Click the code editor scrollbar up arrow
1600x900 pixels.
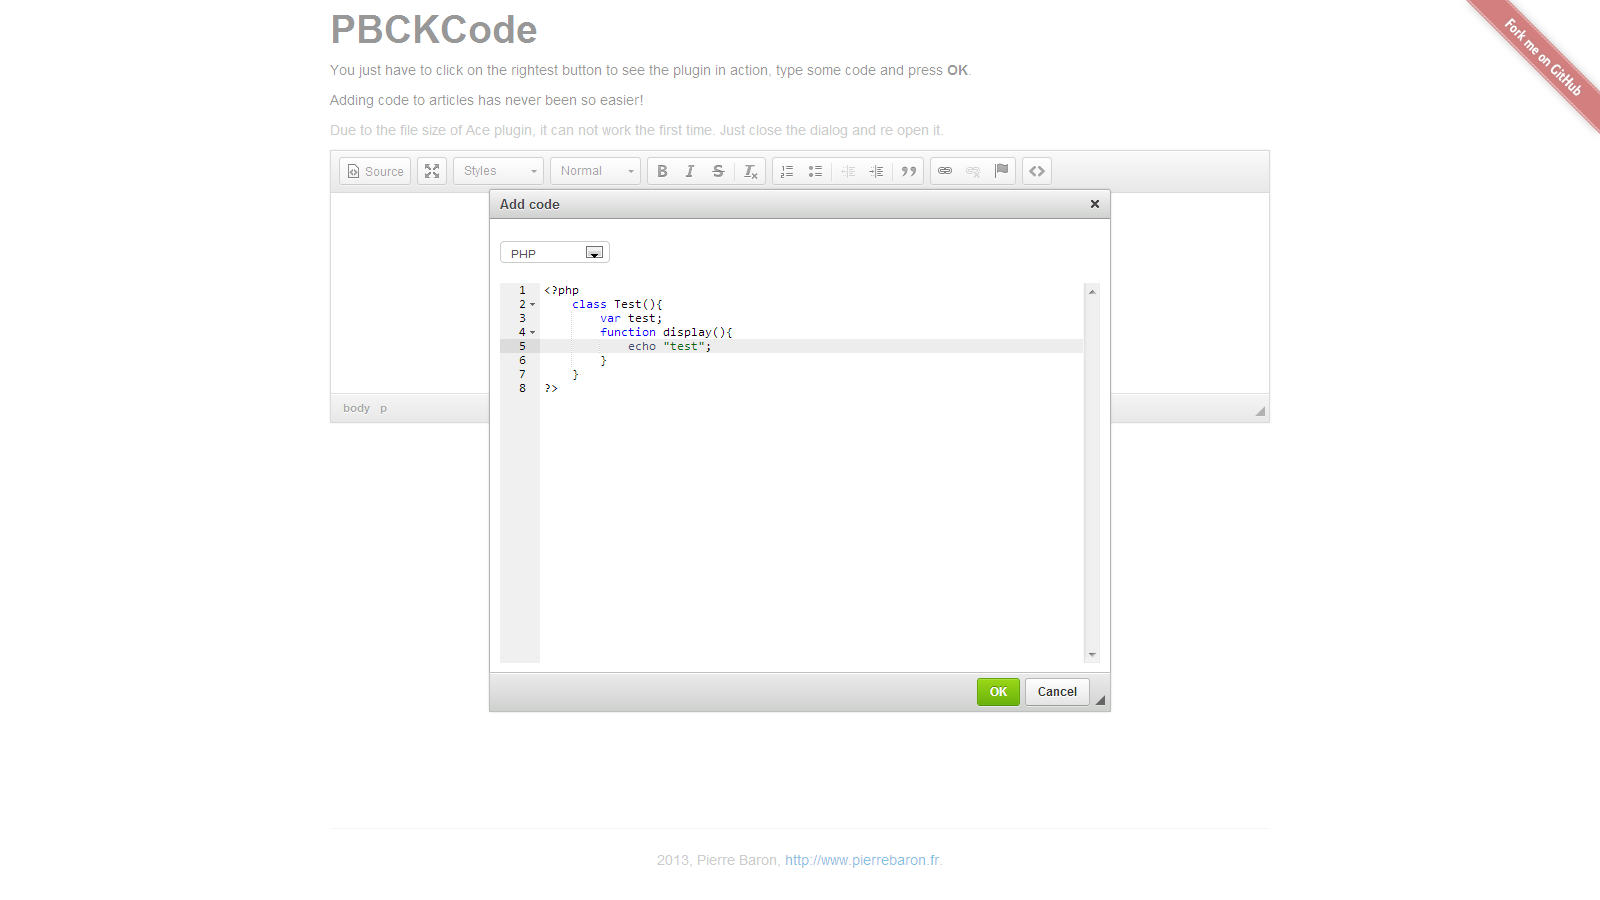[x=1092, y=291]
